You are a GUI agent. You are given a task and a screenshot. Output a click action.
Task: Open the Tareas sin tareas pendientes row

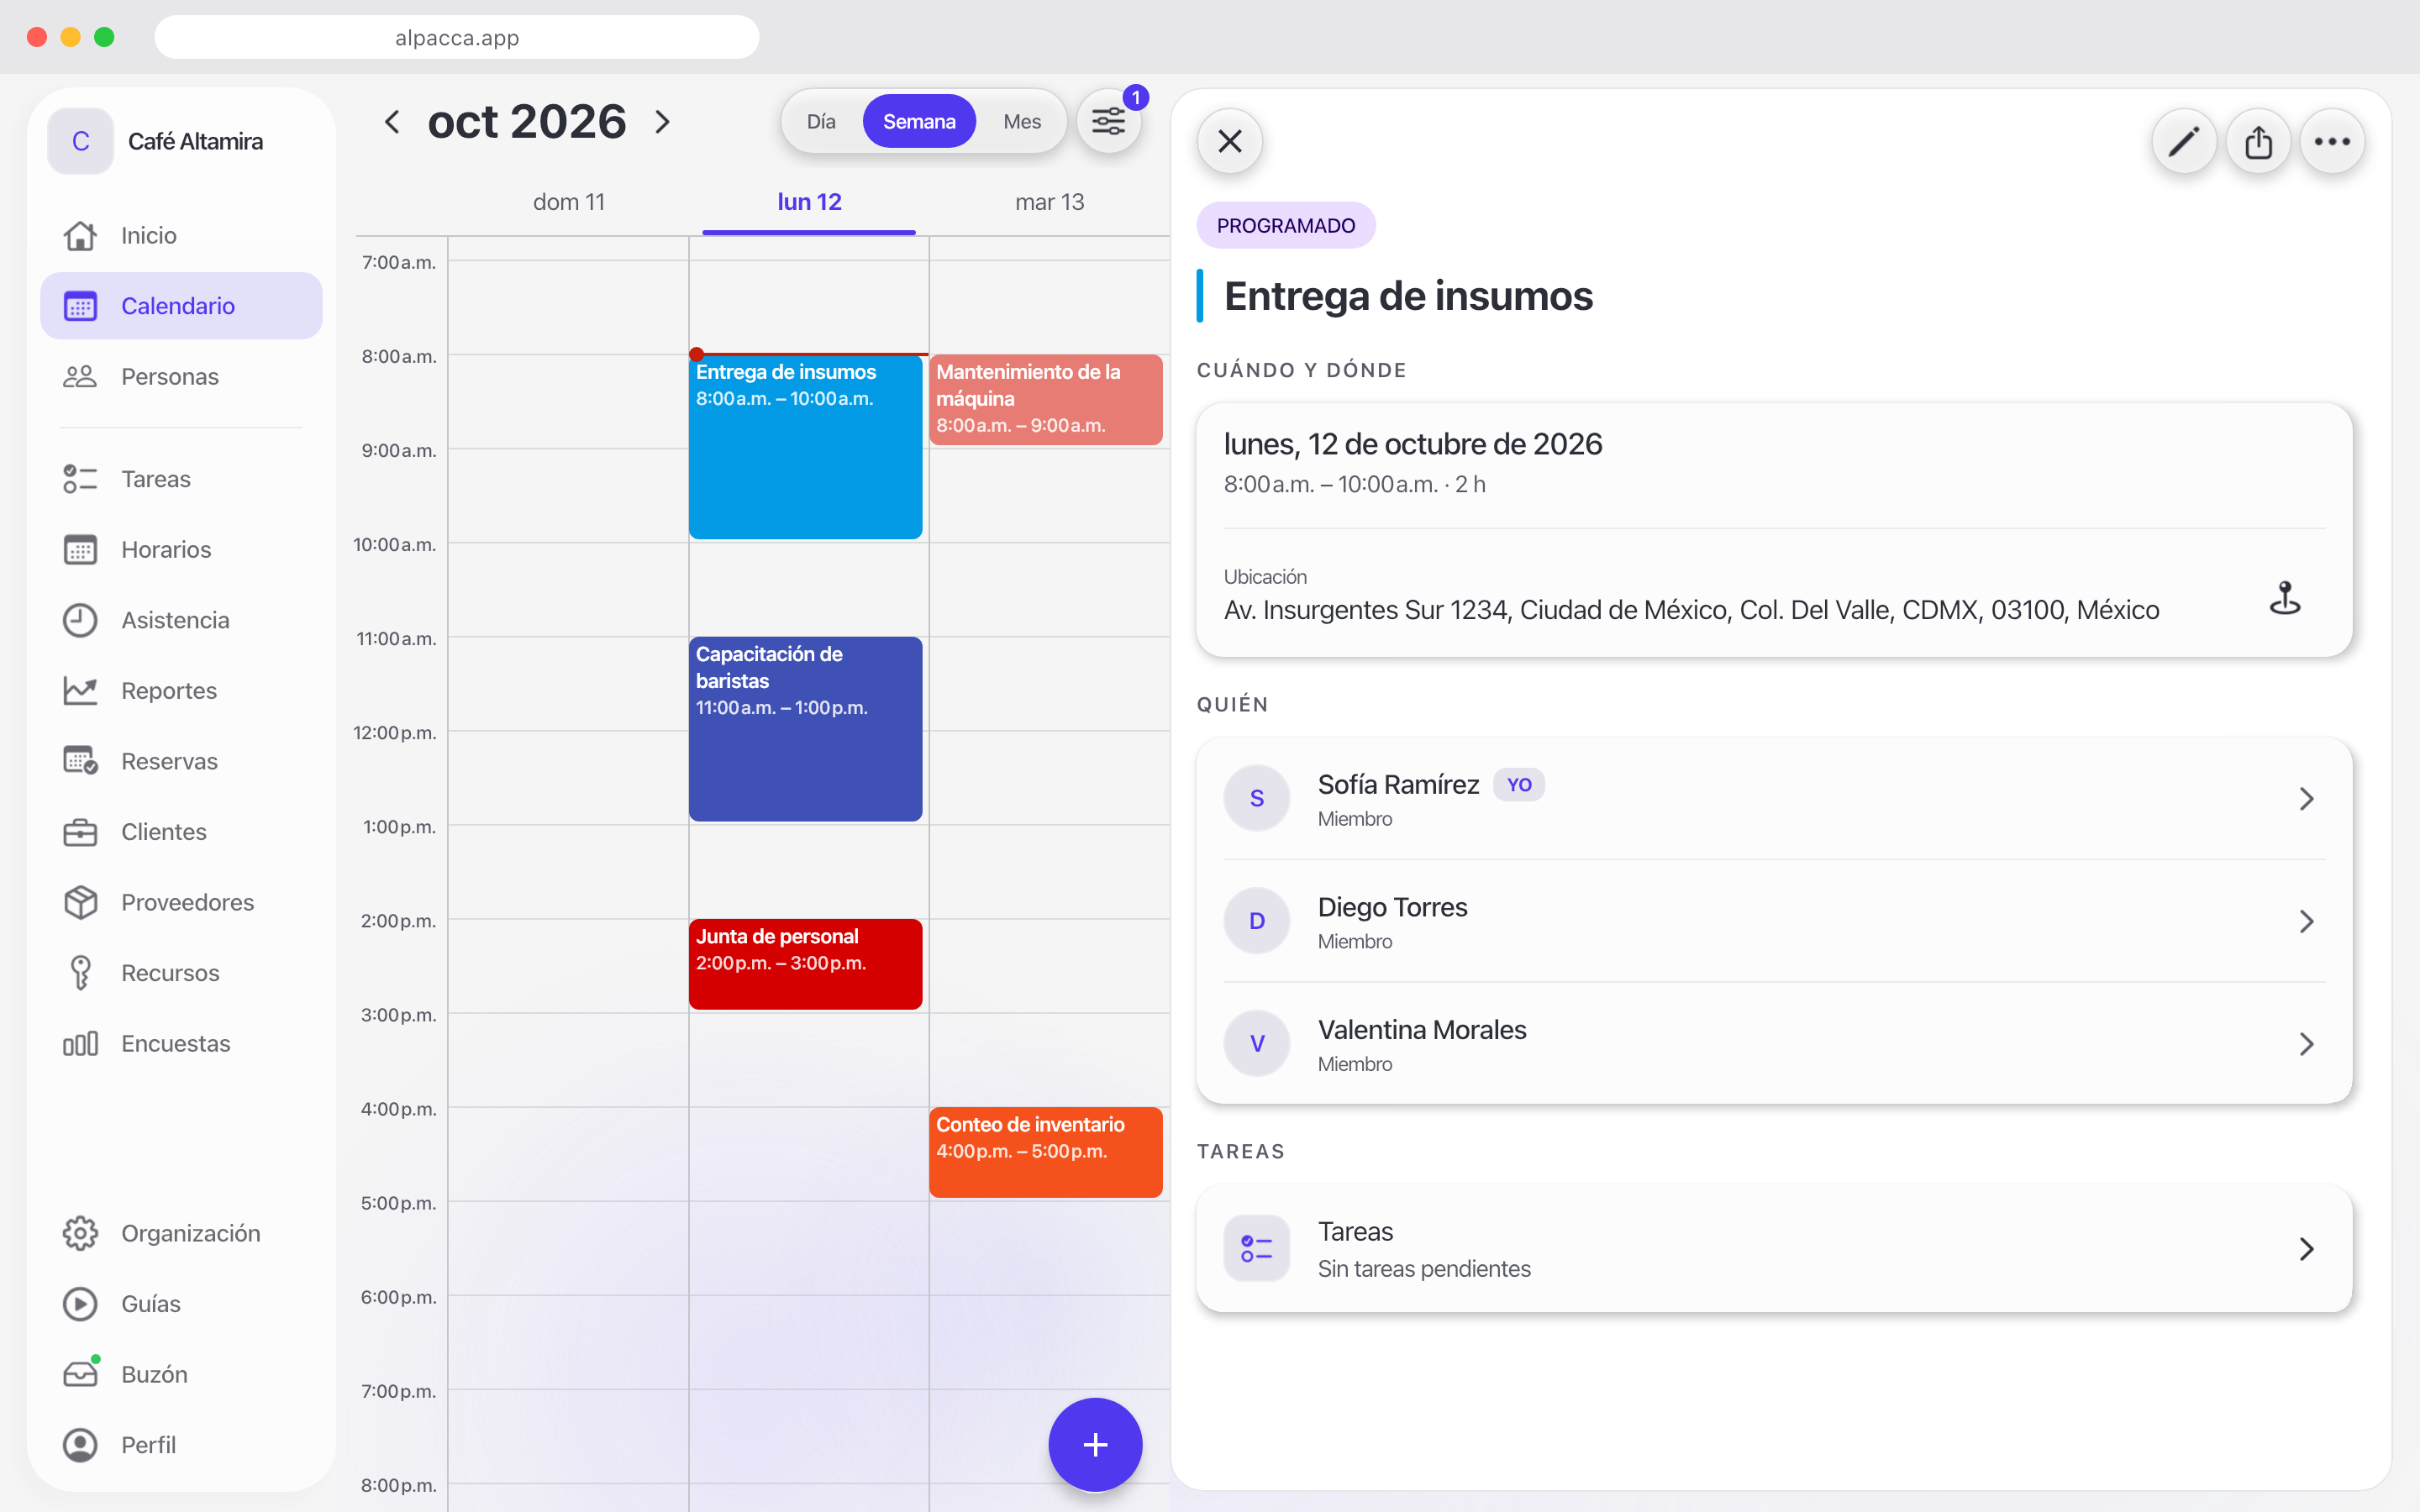coord(1774,1249)
